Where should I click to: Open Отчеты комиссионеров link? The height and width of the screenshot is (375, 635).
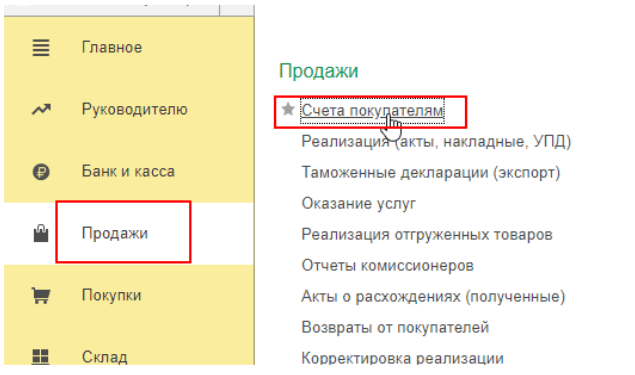point(388,266)
